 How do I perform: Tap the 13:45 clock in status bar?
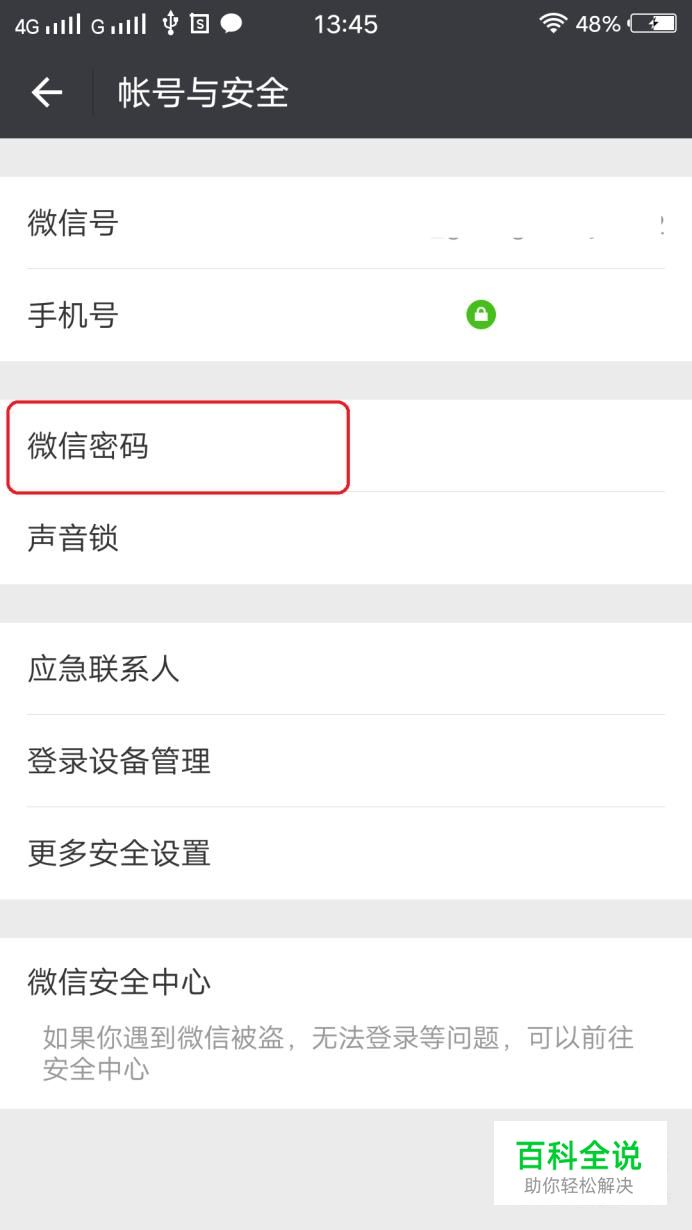coord(346,24)
